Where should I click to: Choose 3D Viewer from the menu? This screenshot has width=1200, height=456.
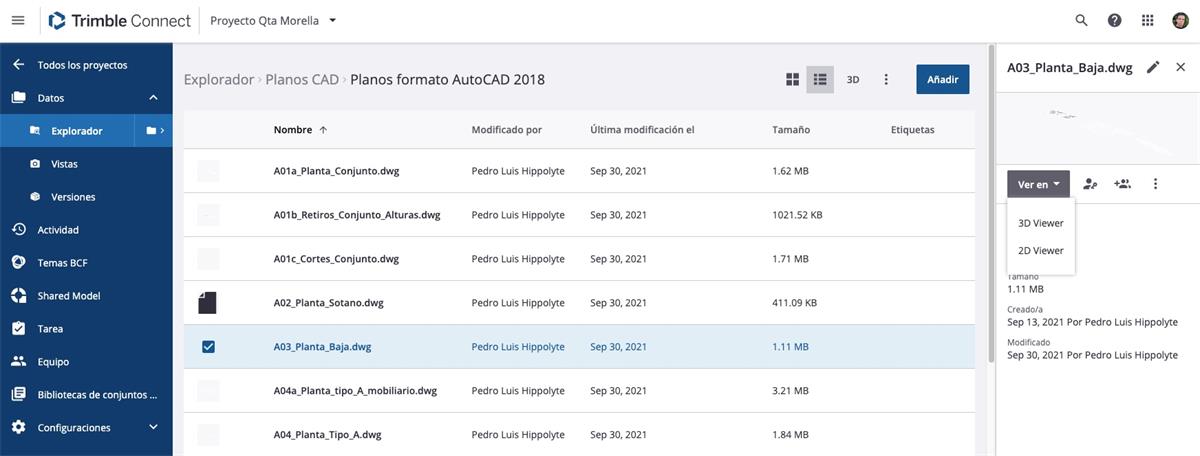(1040, 223)
